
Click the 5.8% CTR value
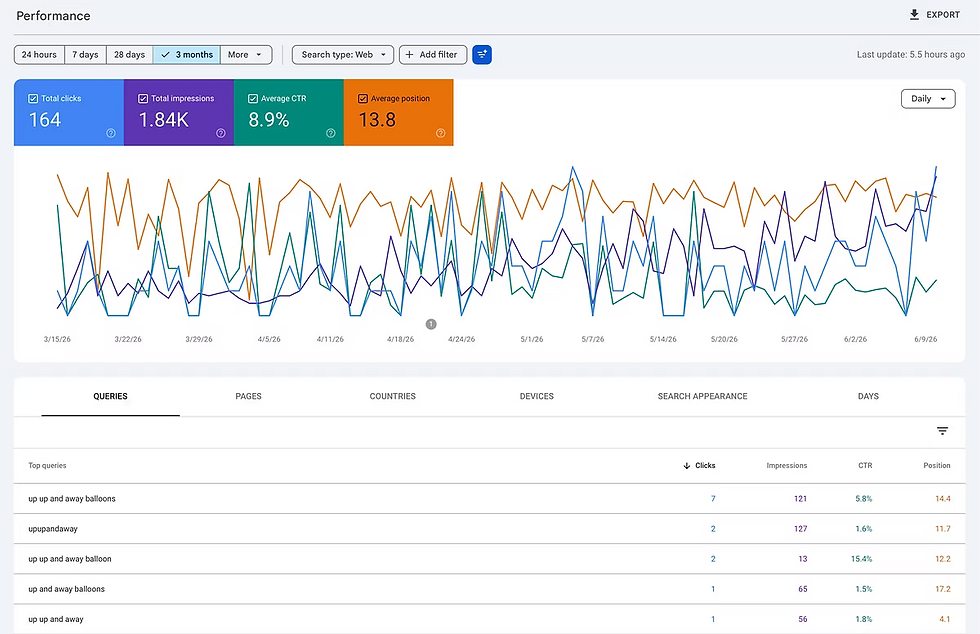[864, 498]
